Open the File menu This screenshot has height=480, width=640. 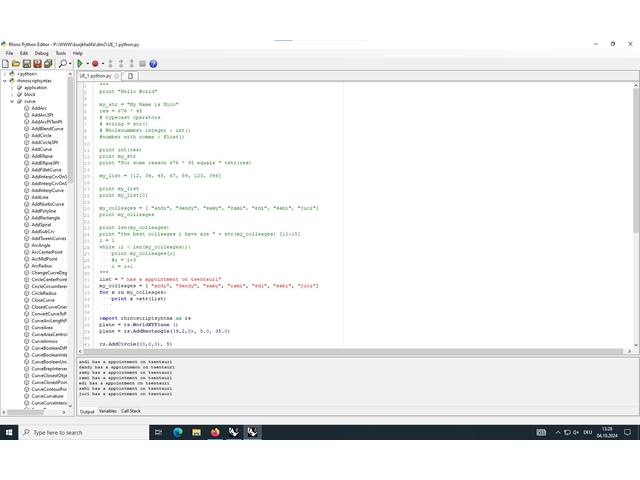coord(9,53)
